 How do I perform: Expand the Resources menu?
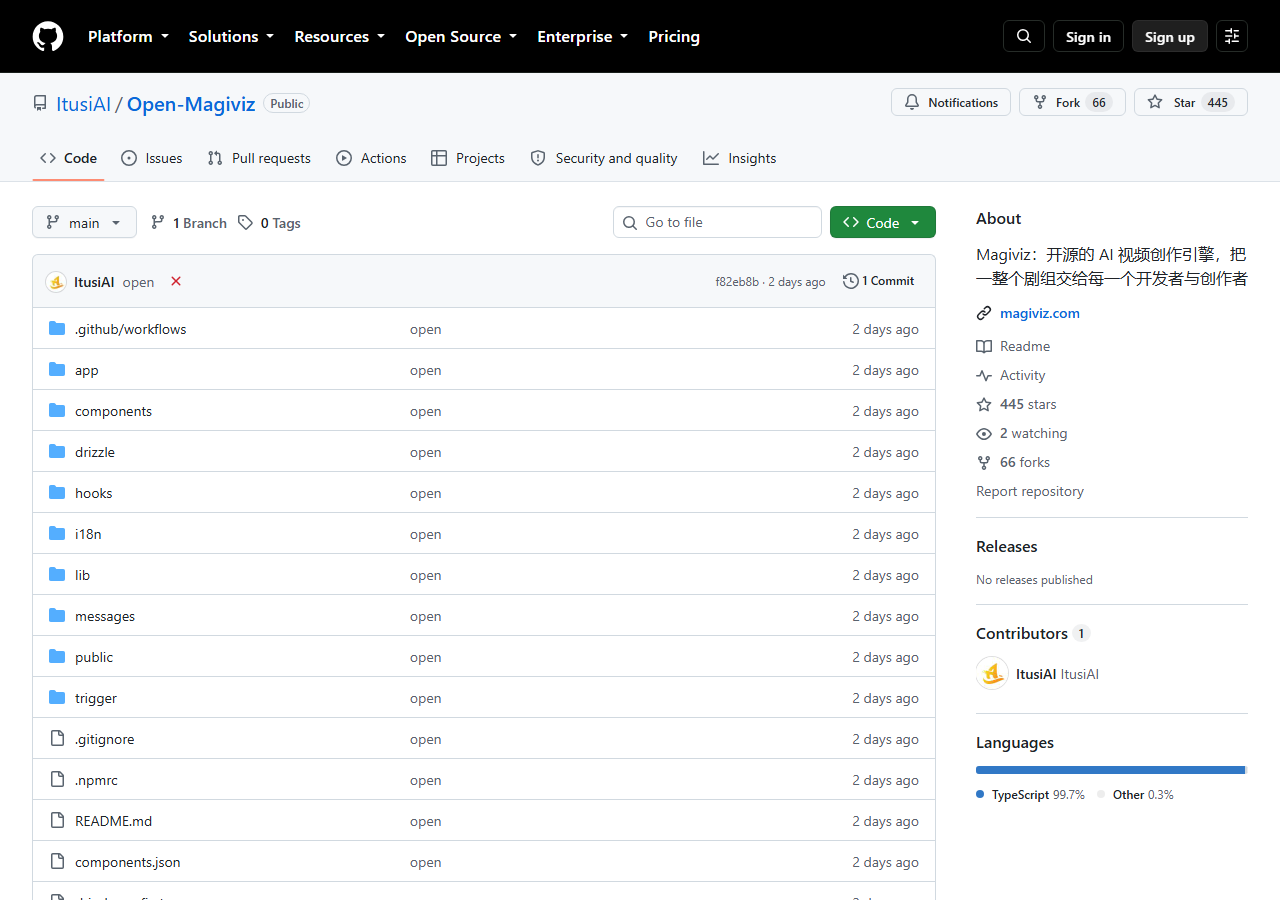339,37
